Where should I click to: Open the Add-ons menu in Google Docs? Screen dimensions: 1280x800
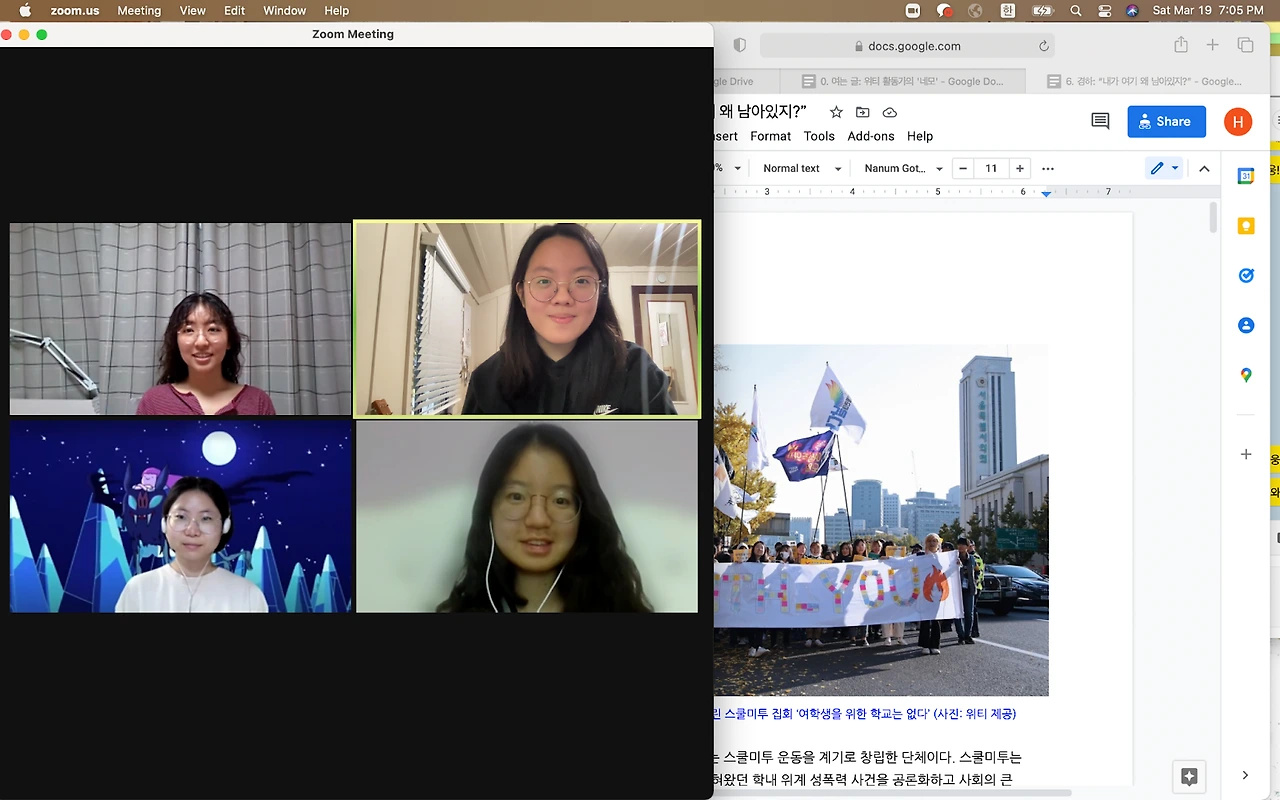pos(871,136)
